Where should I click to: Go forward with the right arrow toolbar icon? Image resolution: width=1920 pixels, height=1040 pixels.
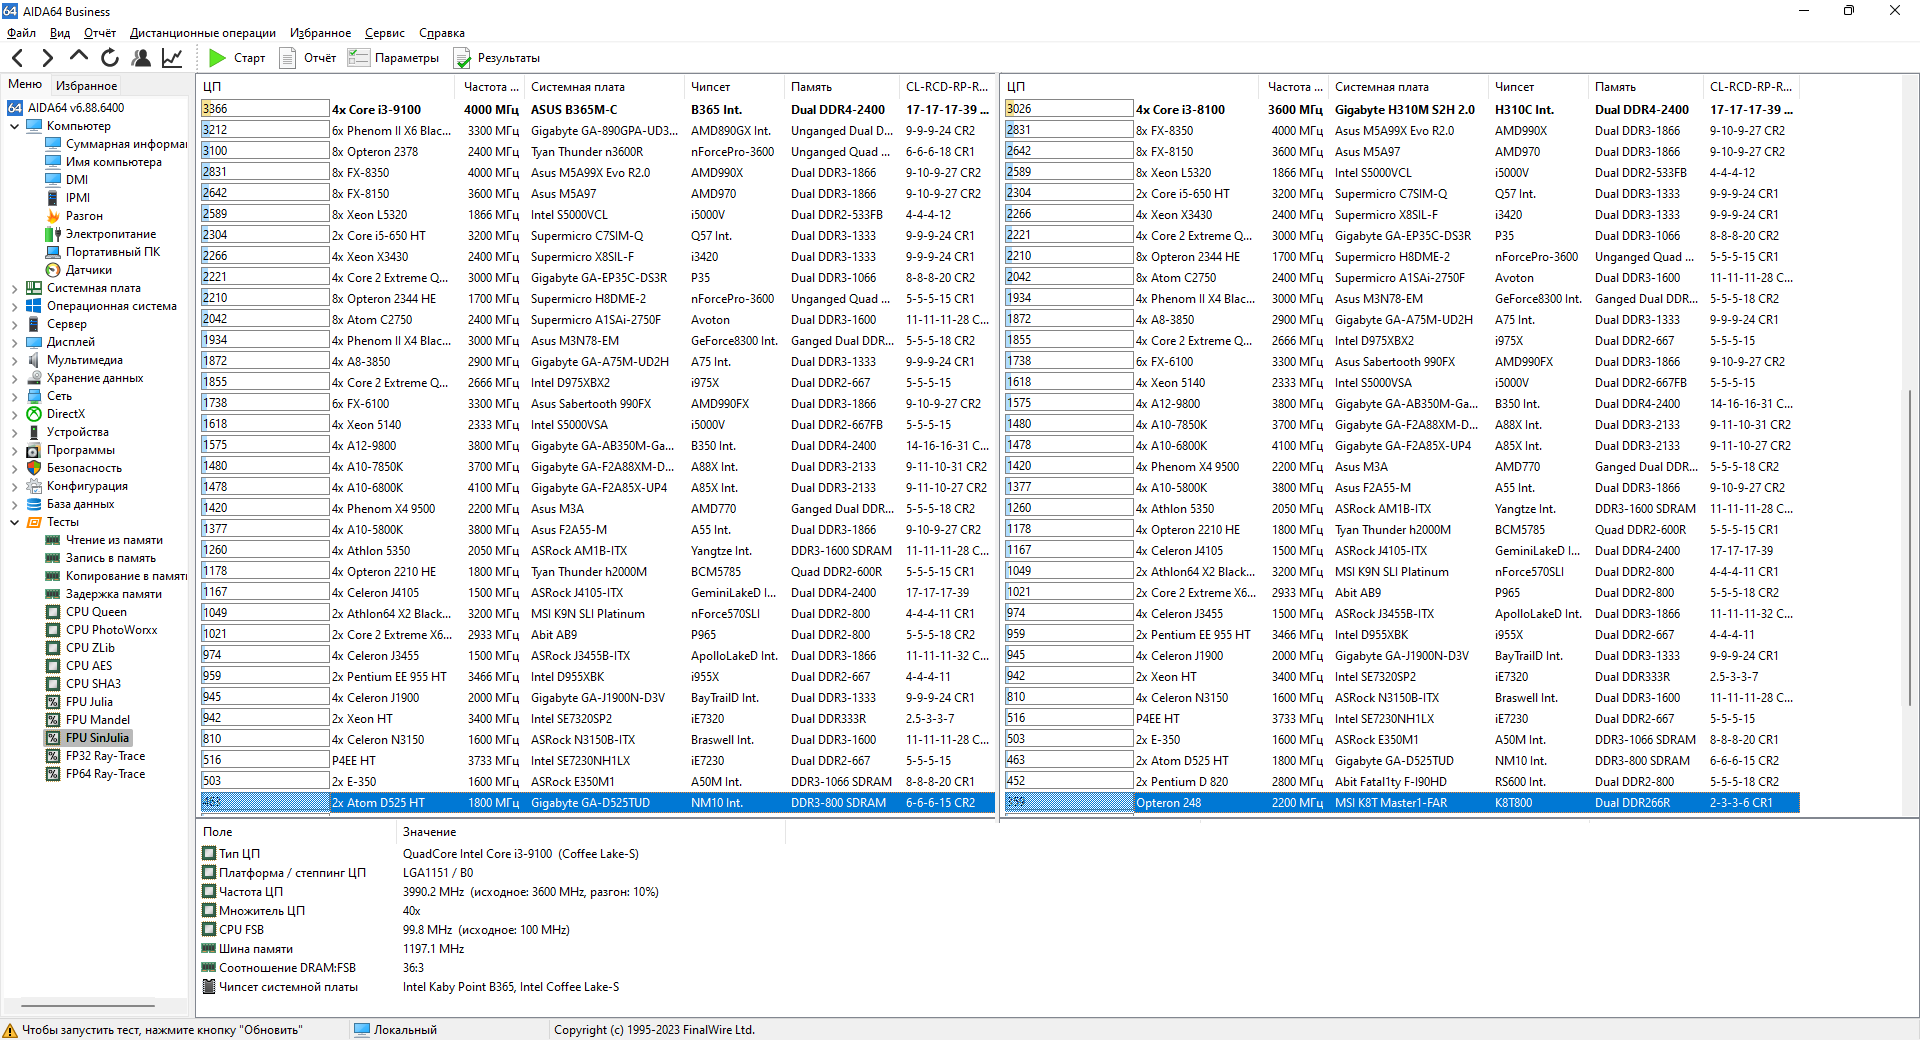point(48,58)
